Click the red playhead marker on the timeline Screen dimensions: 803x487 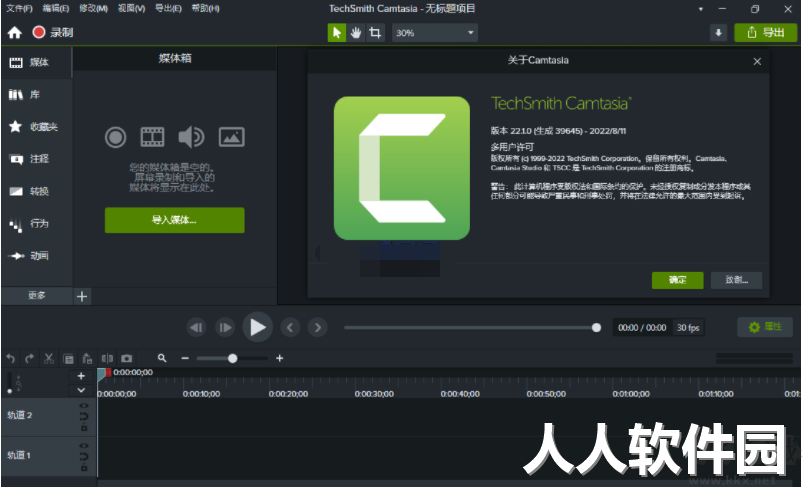coord(108,373)
